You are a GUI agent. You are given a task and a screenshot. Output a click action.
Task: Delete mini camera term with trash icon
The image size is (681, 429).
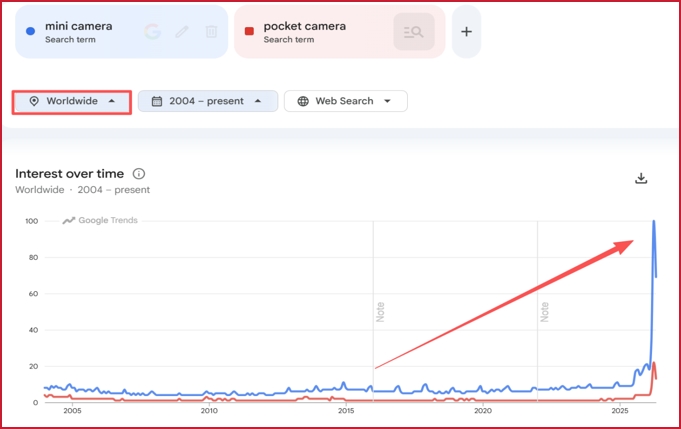(211, 32)
